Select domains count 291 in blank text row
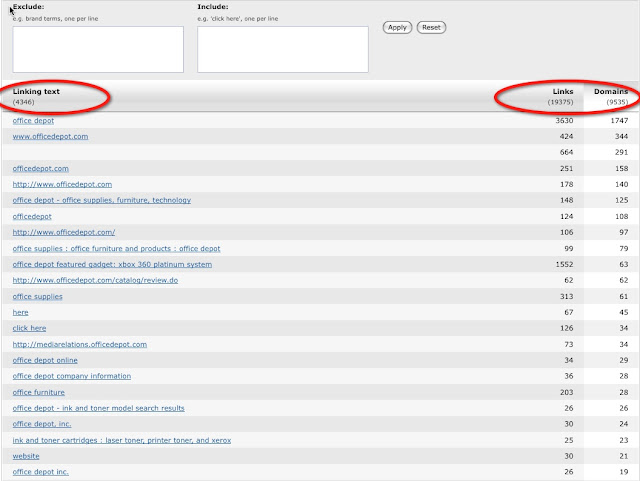This screenshot has height=481, width=640. click(622, 152)
